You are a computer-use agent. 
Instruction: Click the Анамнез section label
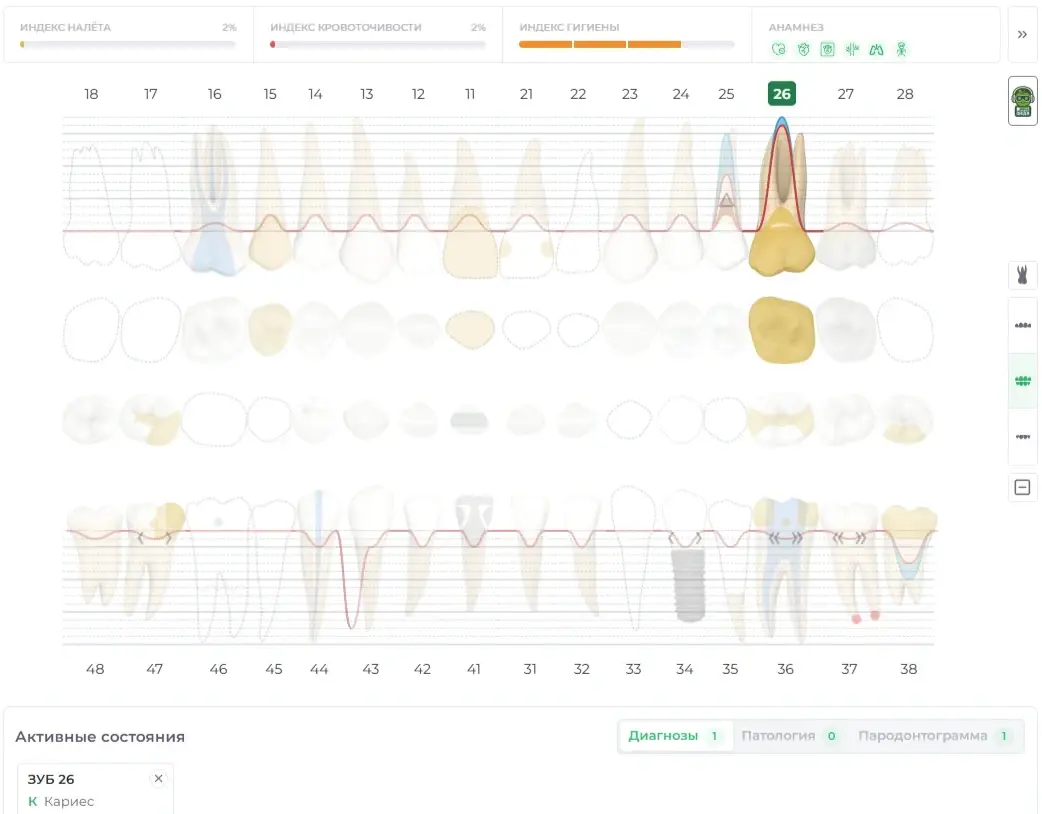pos(796,27)
